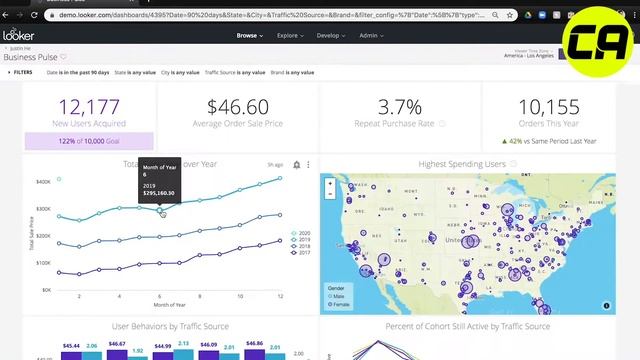Click the Looker logo
Screen dimensions: 640x360
[x=18, y=35]
